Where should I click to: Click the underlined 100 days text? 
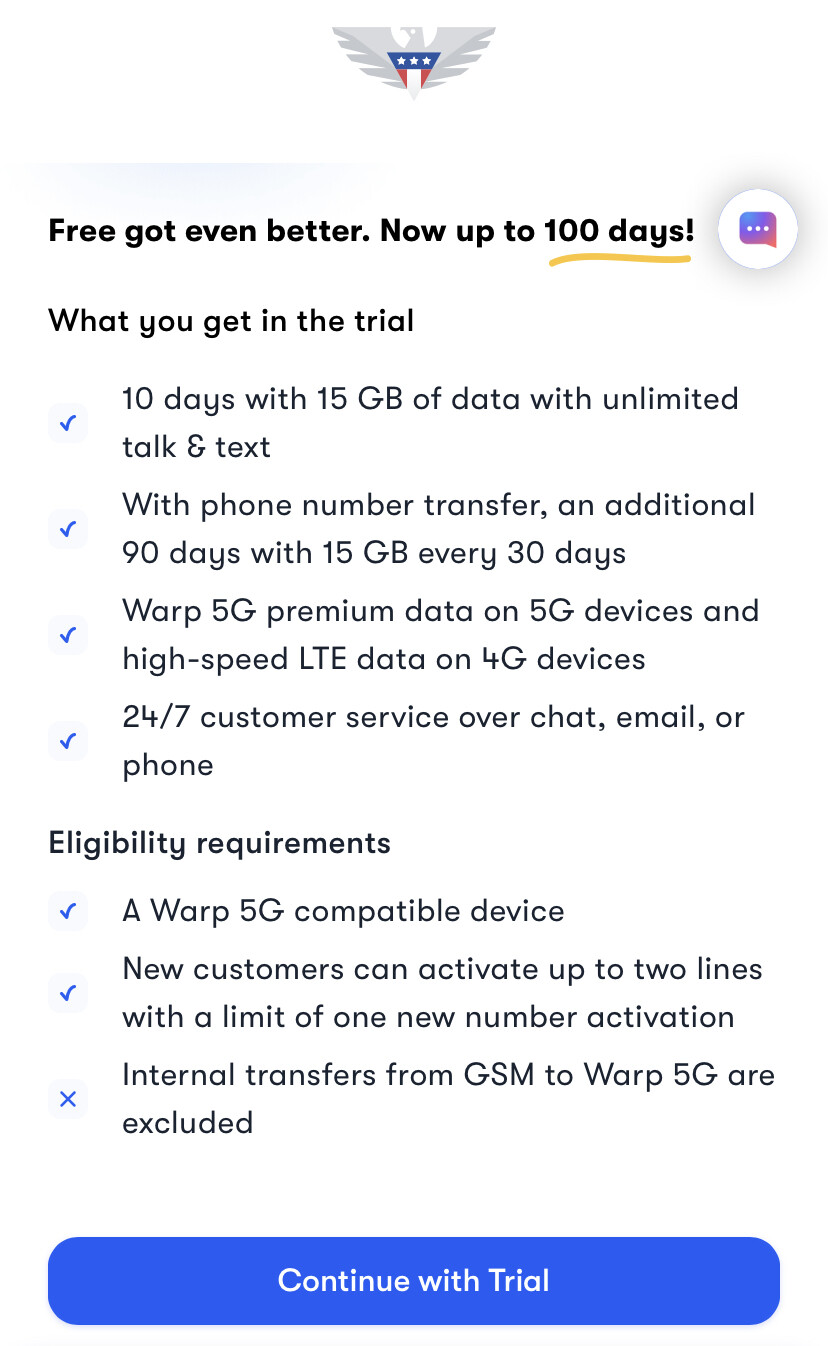coord(618,232)
